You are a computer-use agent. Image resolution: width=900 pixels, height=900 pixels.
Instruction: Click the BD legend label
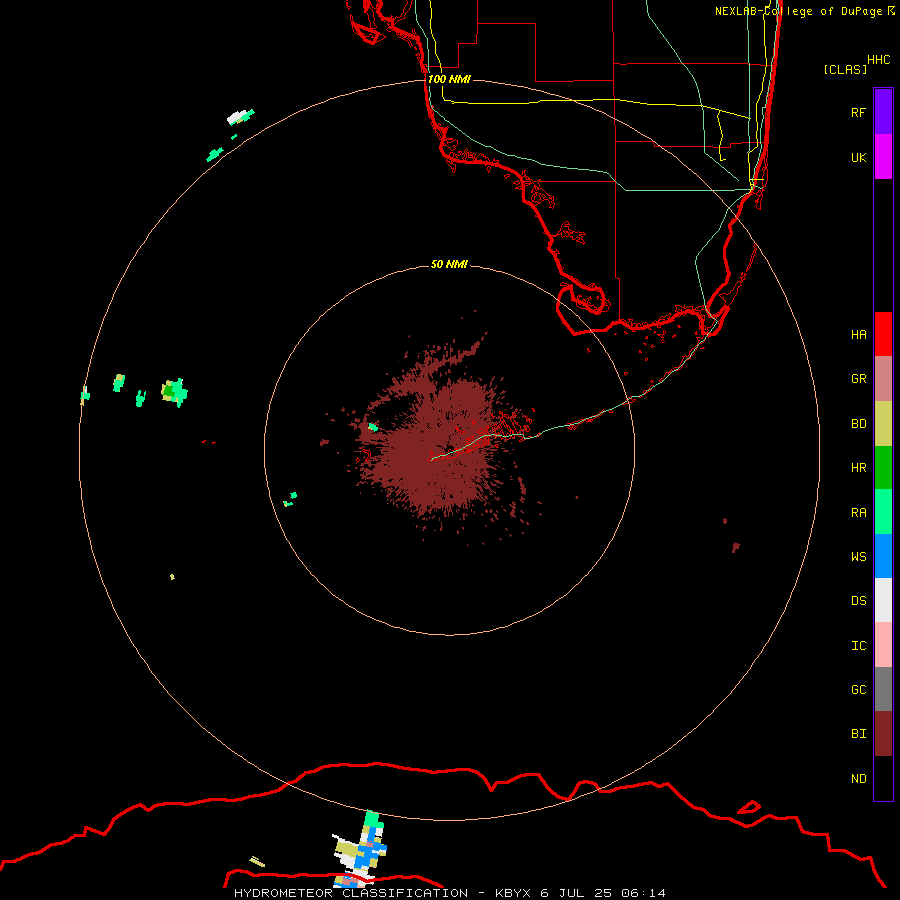click(x=858, y=424)
